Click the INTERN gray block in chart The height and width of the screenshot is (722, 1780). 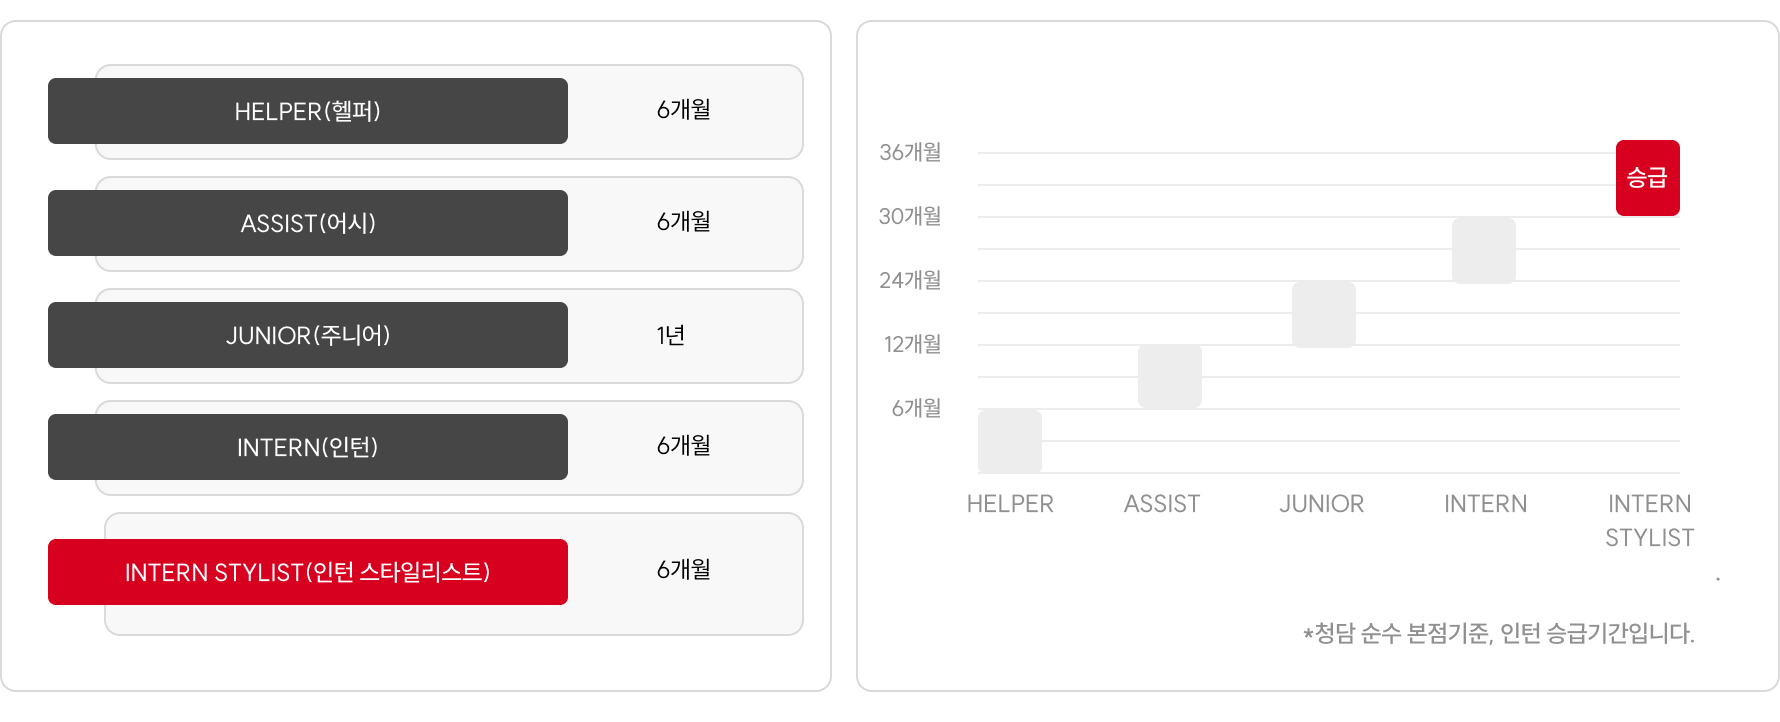pyautogui.click(x=1484, y=250)
